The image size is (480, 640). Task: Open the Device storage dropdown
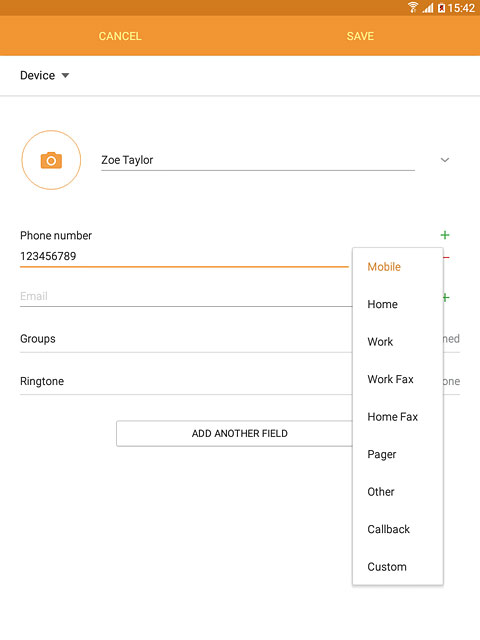[x=45, y=76]
